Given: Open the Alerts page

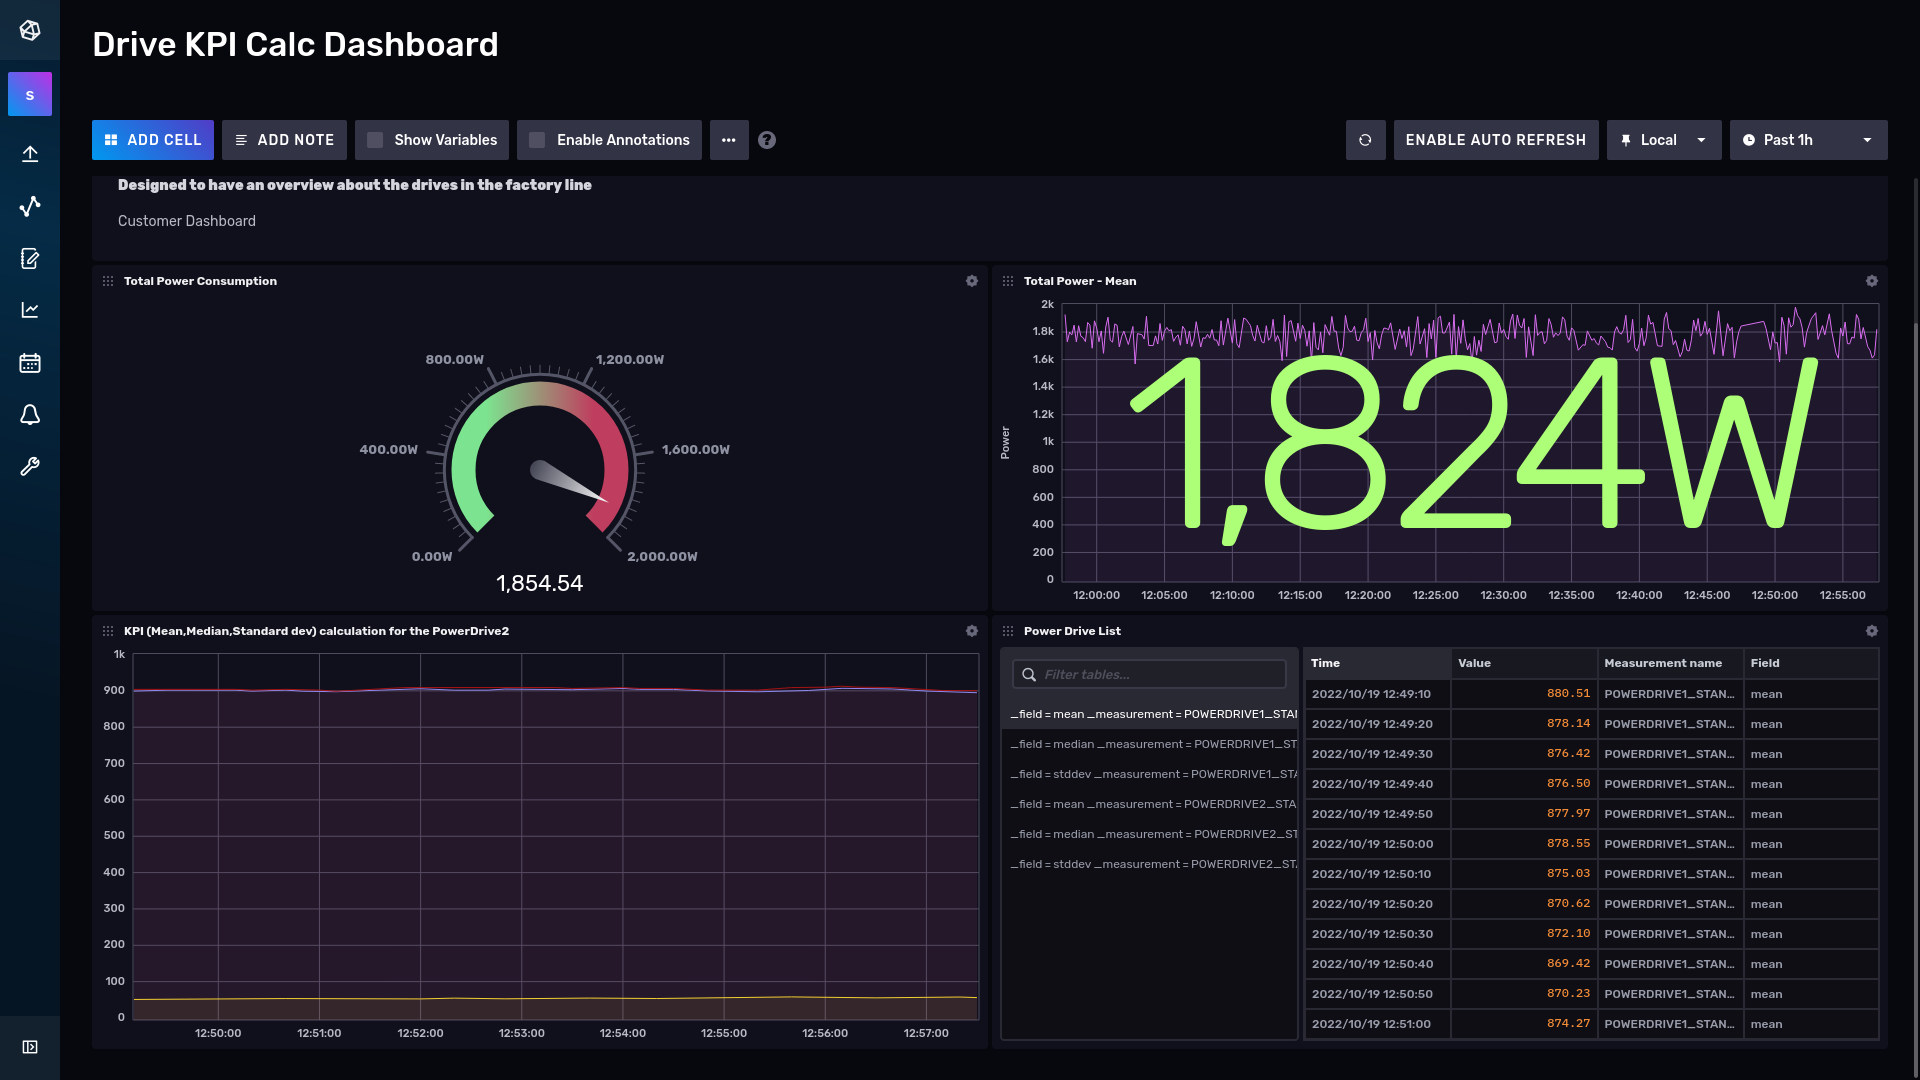Looking at the screenshot, I should point(30,414).
